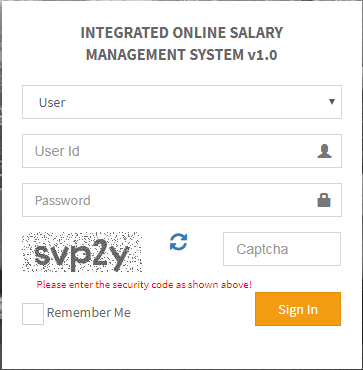363x370 pixels.
Task: Click the 'Password' placeholder text
Action: click(63, 201)
